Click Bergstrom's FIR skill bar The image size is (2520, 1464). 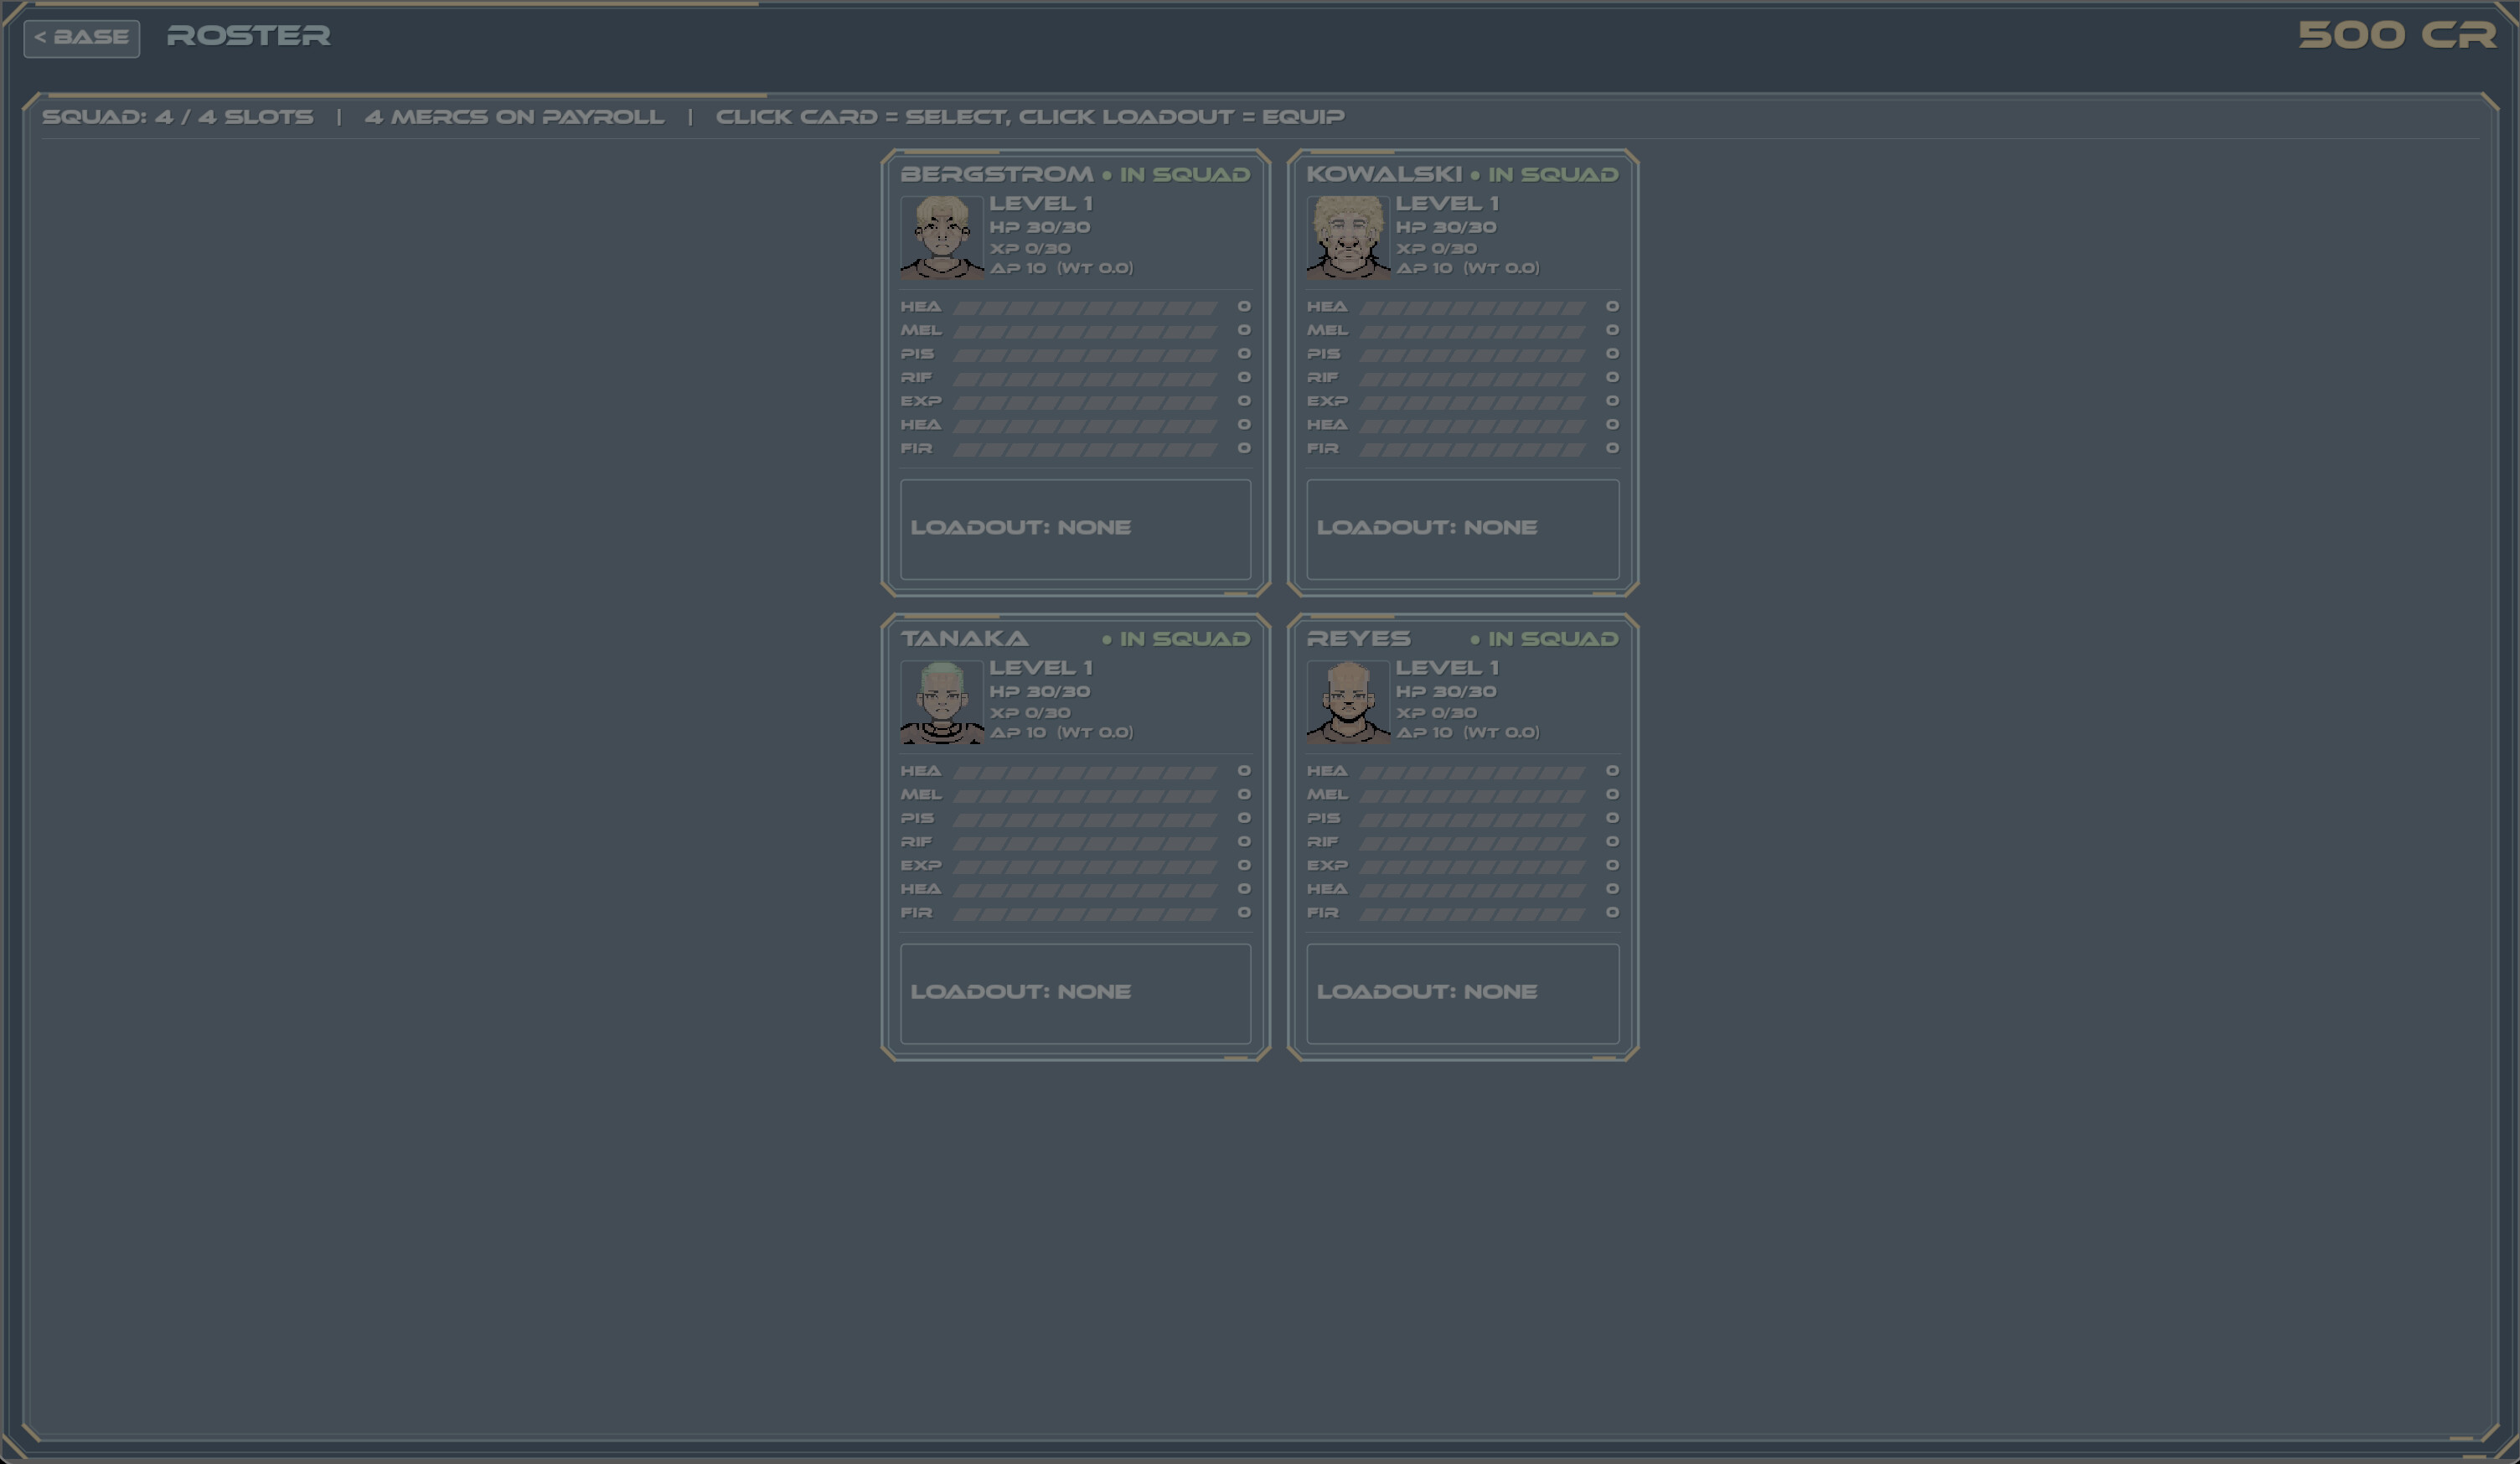(x=1085, y=449)
